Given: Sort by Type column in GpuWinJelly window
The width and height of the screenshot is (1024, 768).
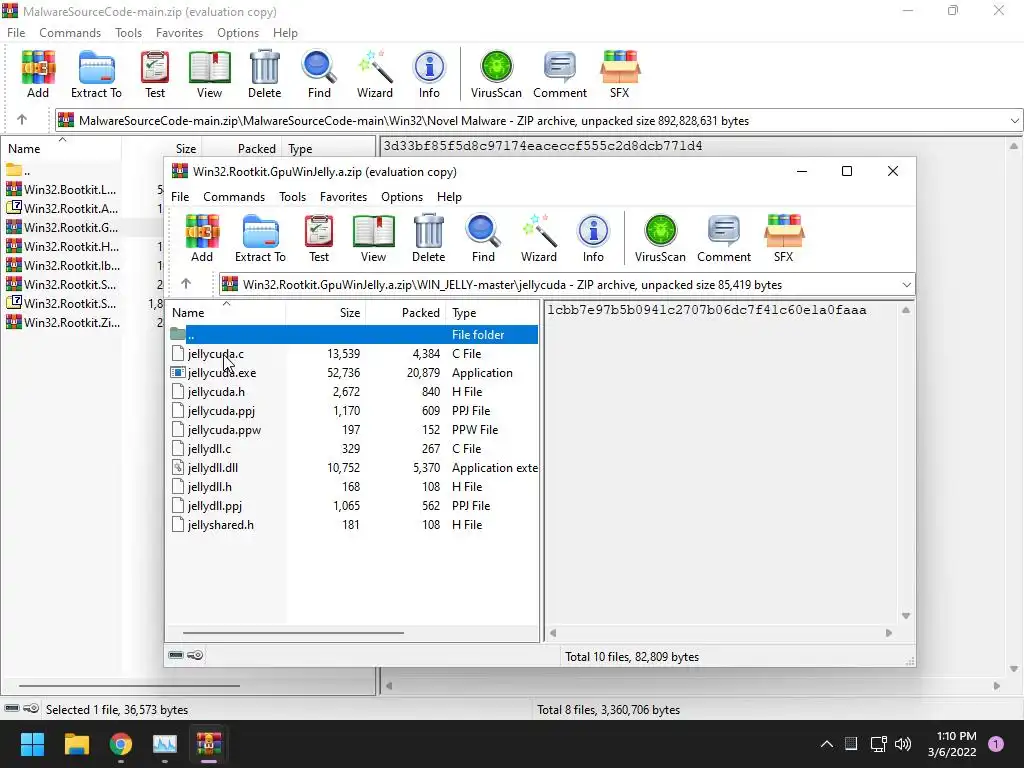Looking at the screenshot, I should pyautogui.click(x=492, y=312).
